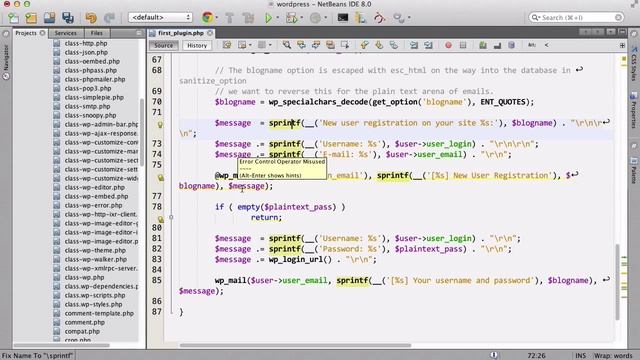This screenshot has width=640, height=360.
Task: Click the Comment icon in editor toolbar
Action: pos(482,45)
